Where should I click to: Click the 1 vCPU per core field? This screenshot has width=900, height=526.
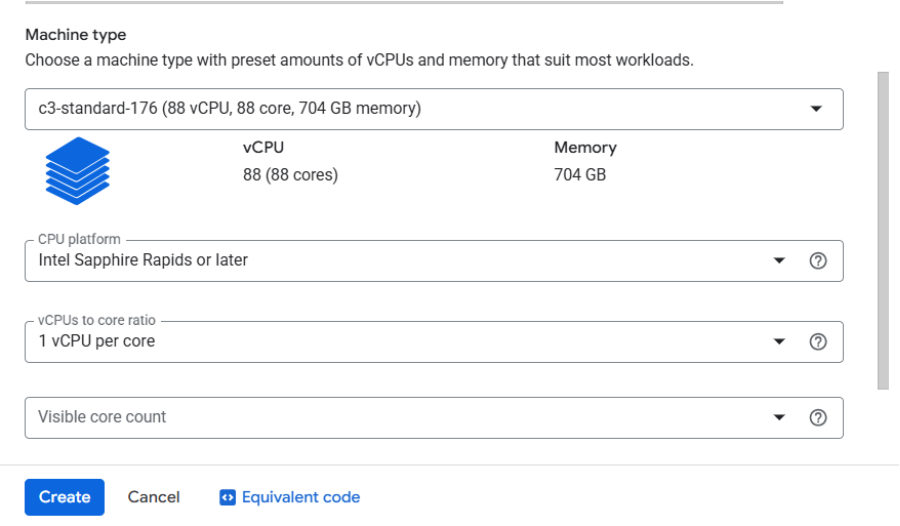97,341
